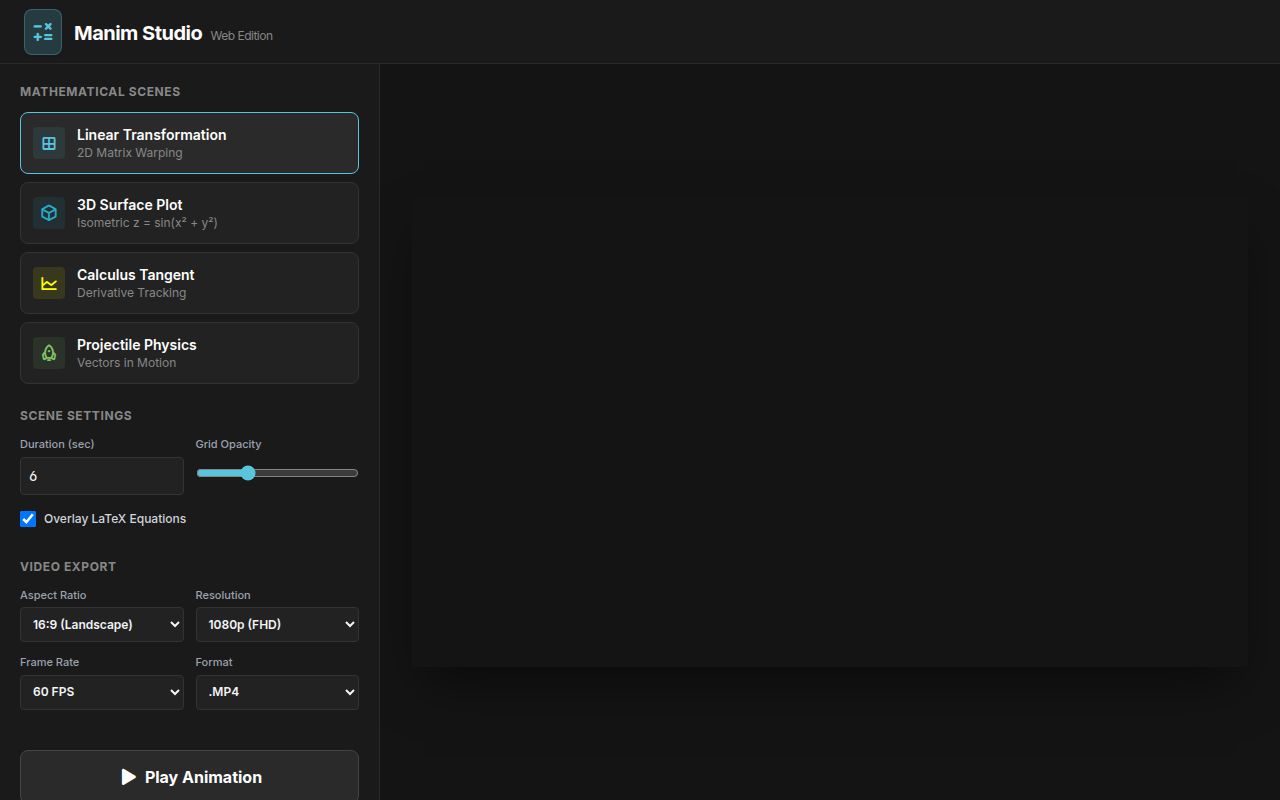Click the Linear Transformation grid icon

click(49, 143)
